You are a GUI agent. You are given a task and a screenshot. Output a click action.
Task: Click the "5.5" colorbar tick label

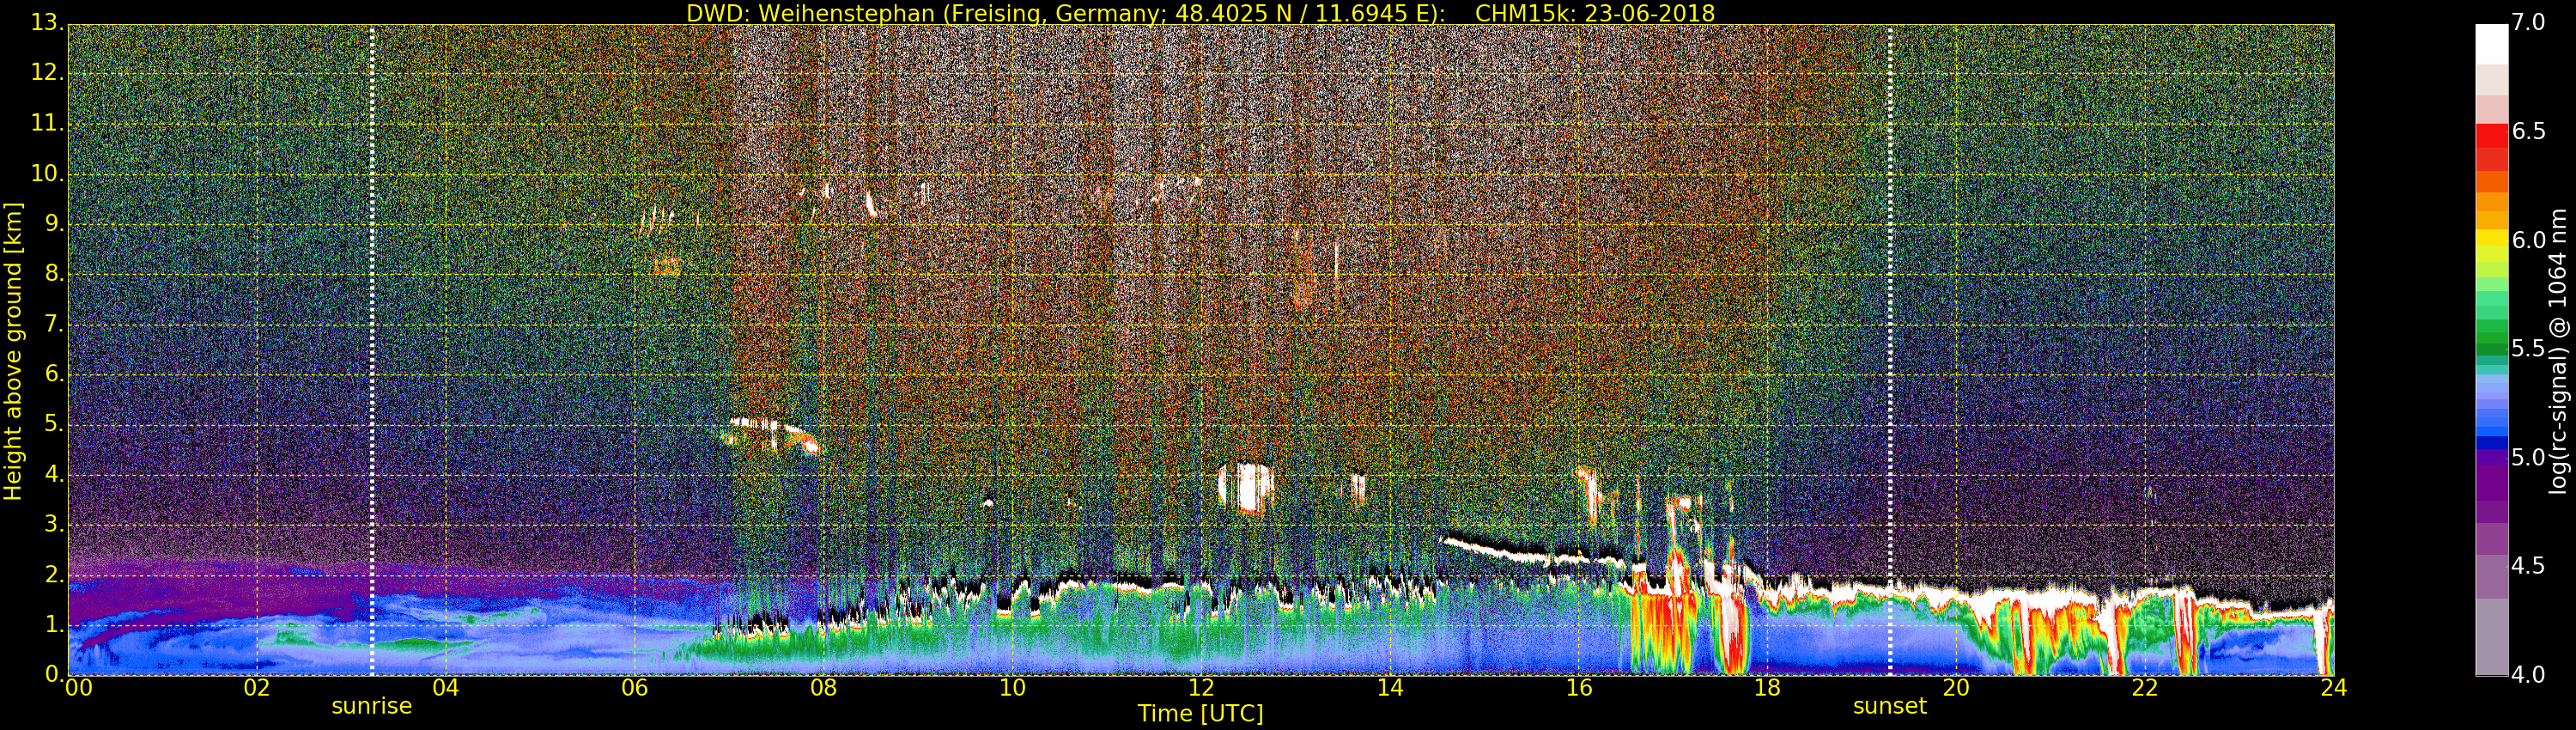(2528, 349)
